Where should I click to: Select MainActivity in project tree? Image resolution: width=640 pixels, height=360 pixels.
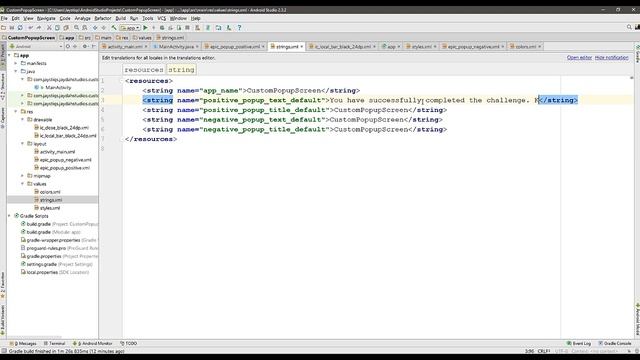(x=58, y=87)
